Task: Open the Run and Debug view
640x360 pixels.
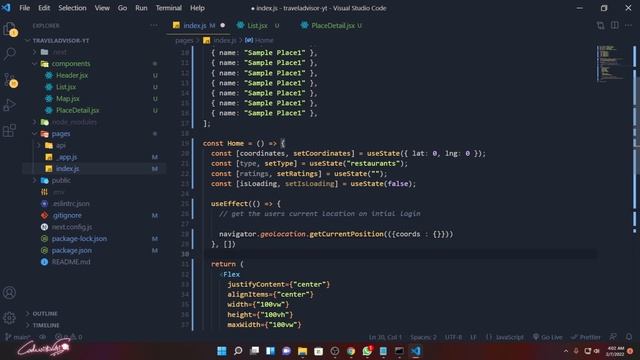Action: pos(9,105)
